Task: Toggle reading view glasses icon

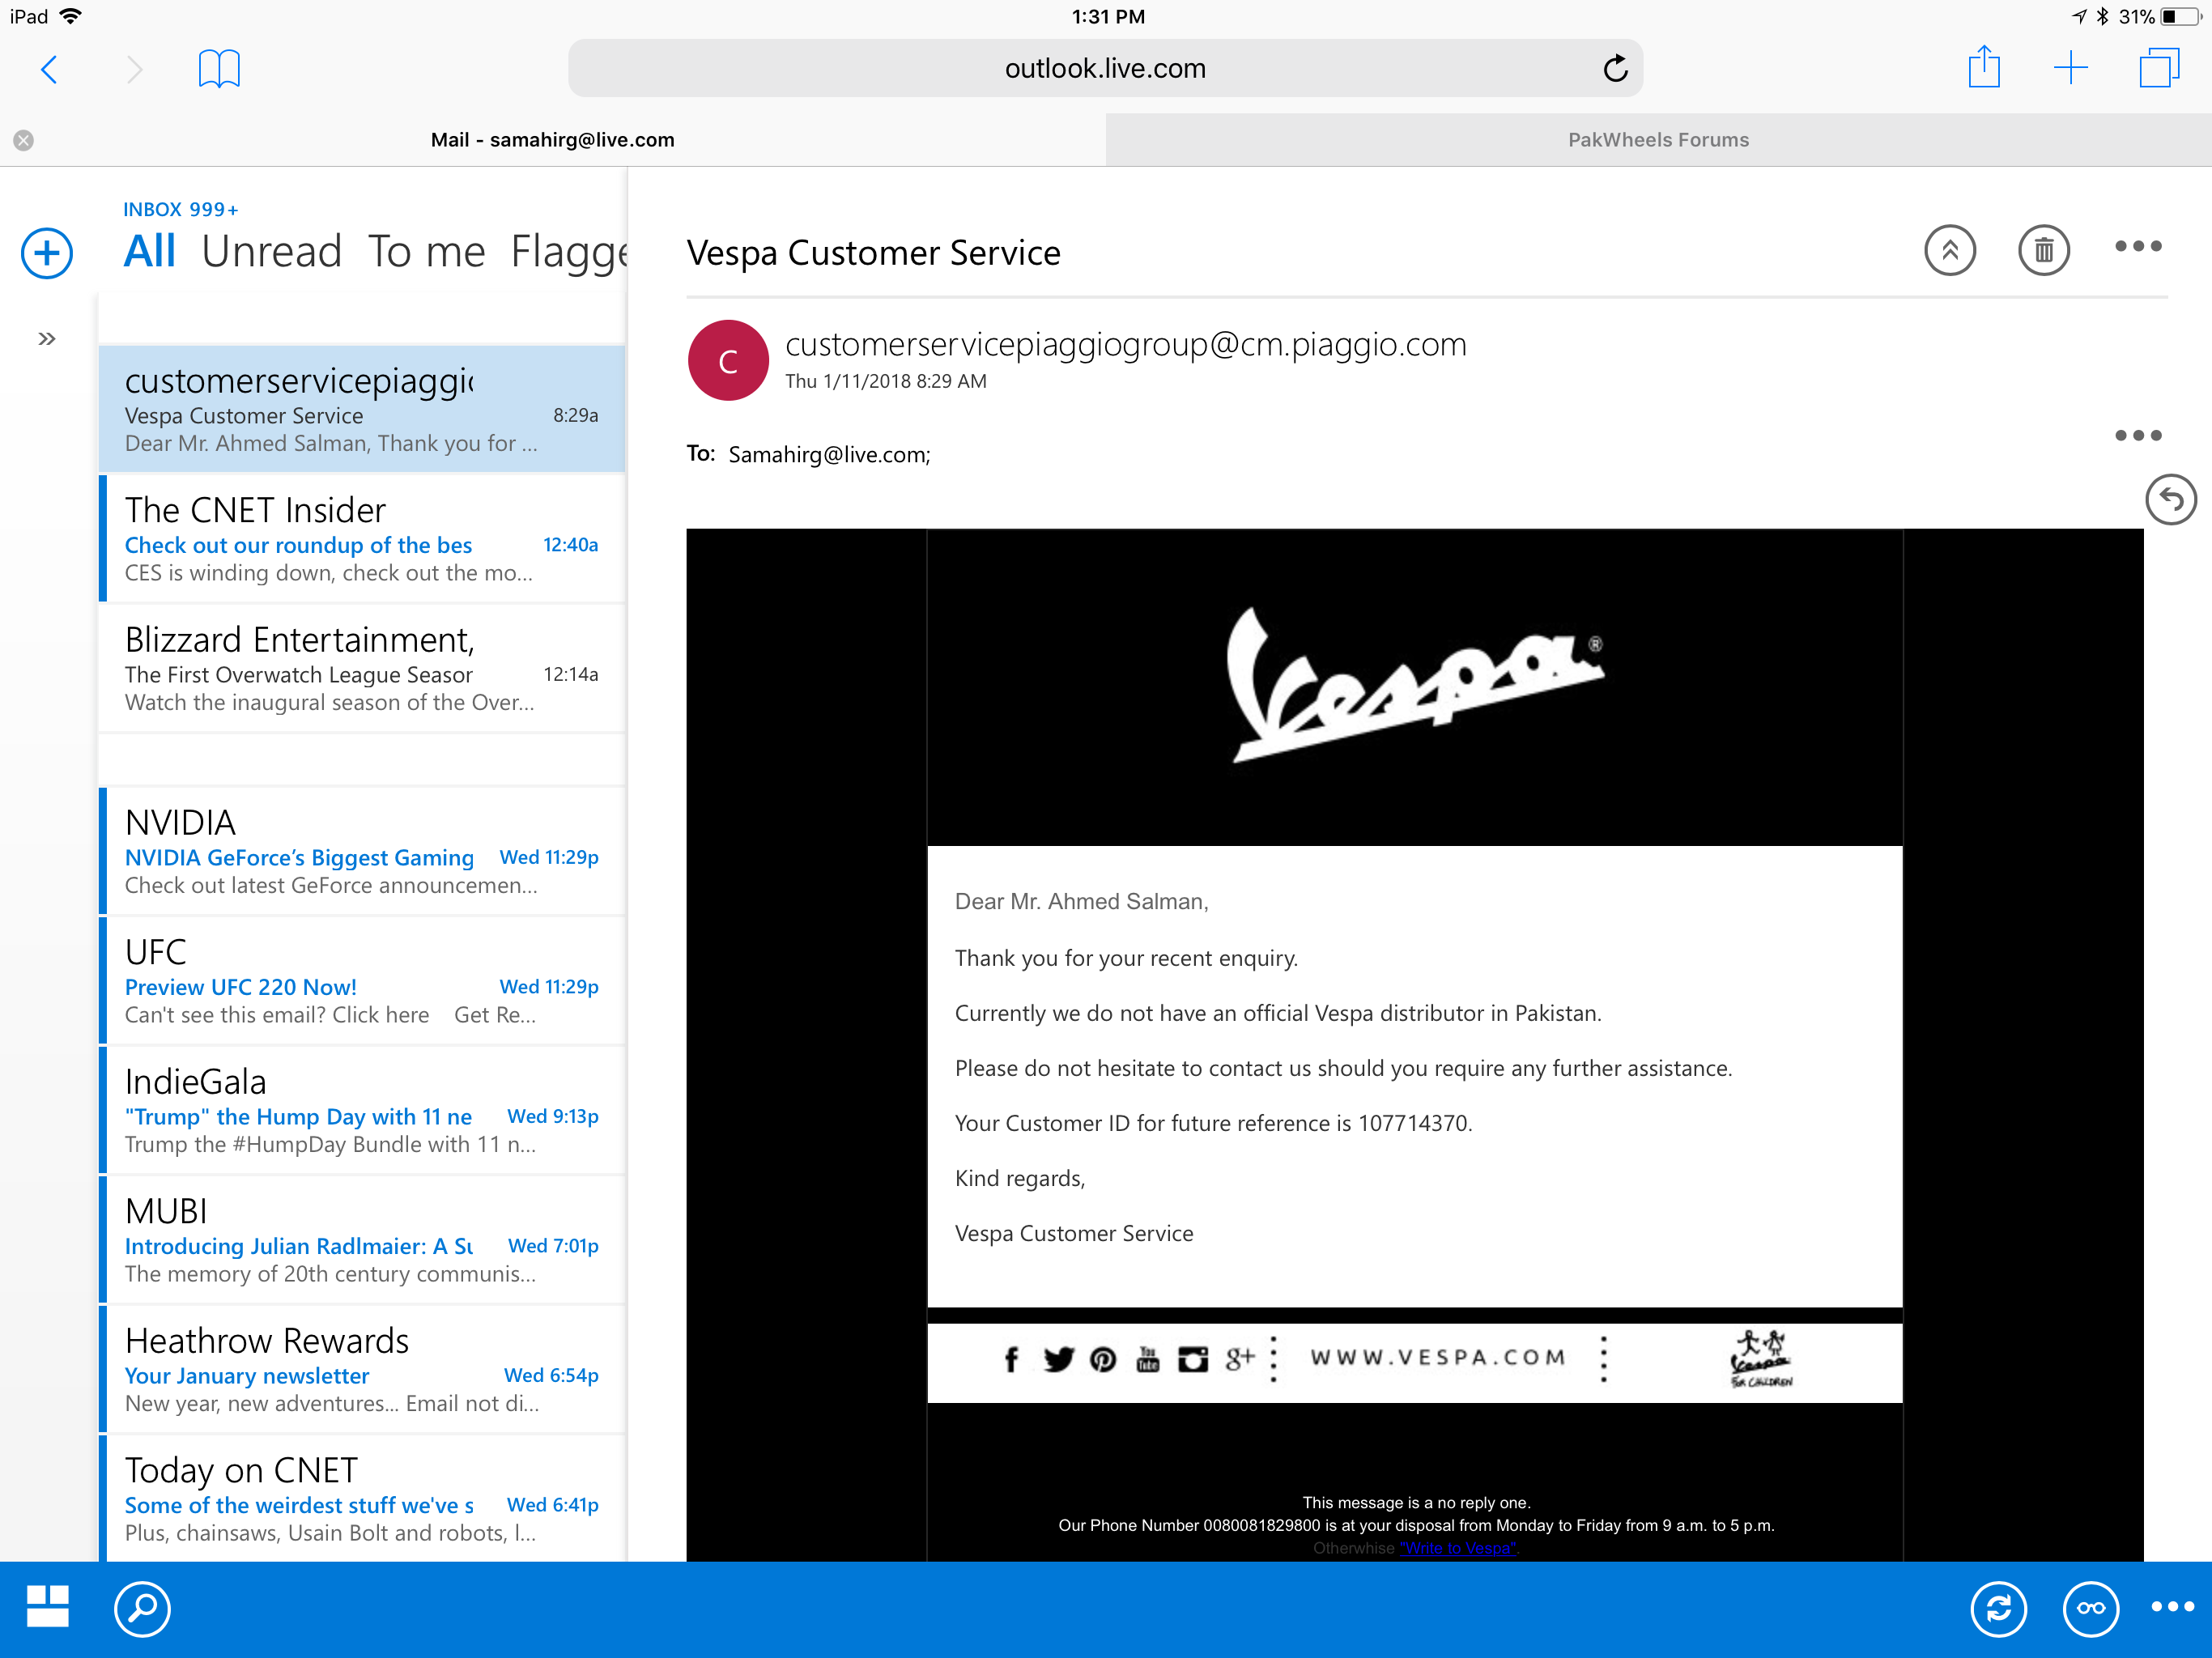Action: coord(2090,1608)
